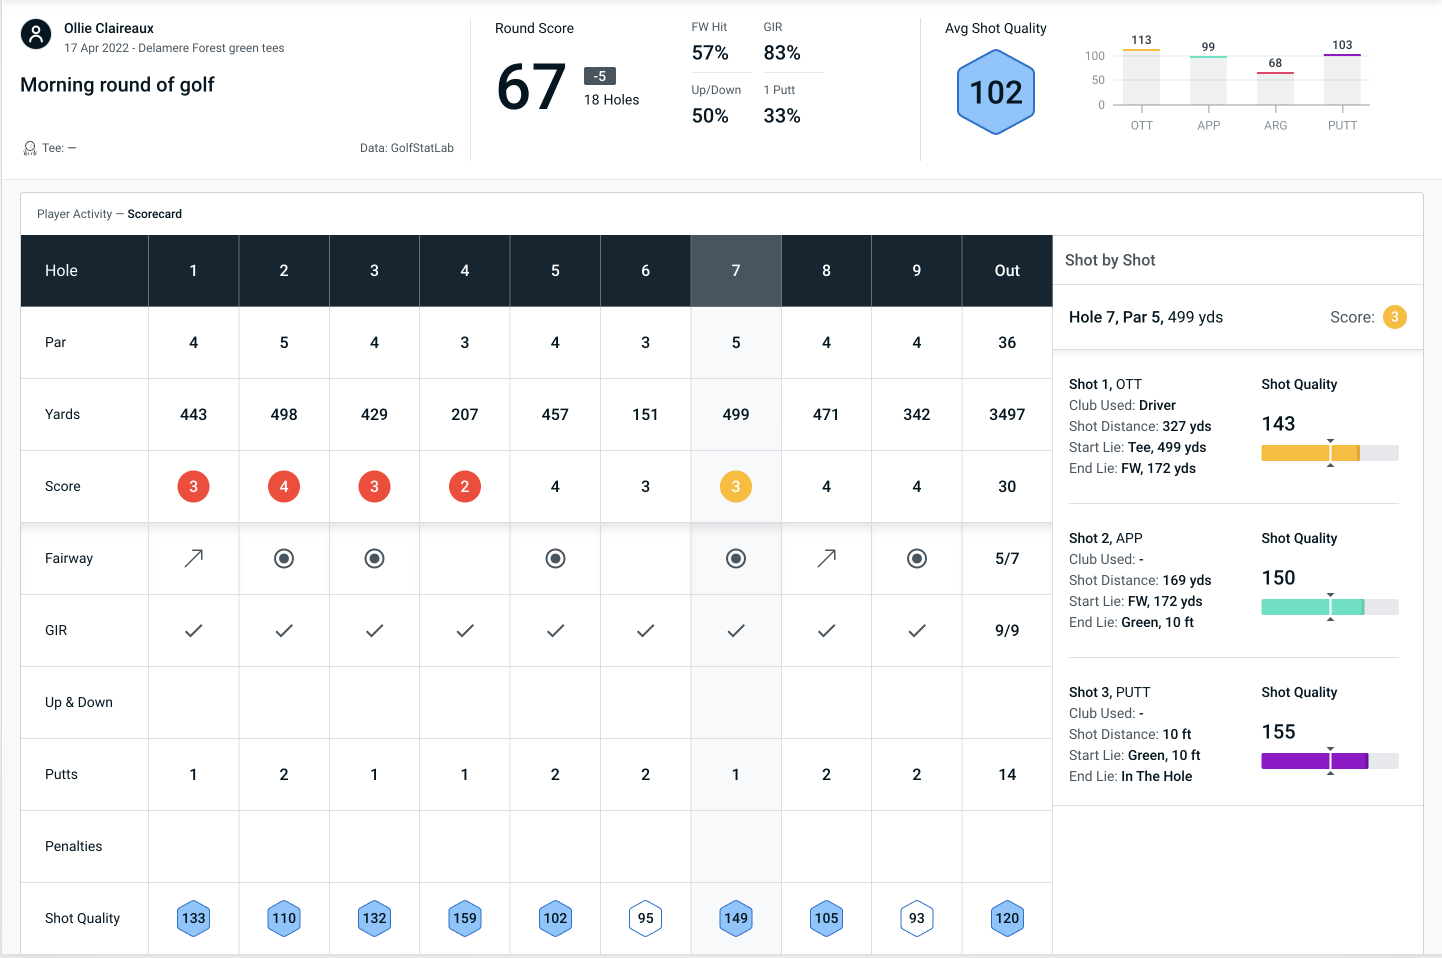The height and width of the screenshot is (958, 1442).
Task: Click hole 4 GIR checkmark
Action: coord(465,630)
